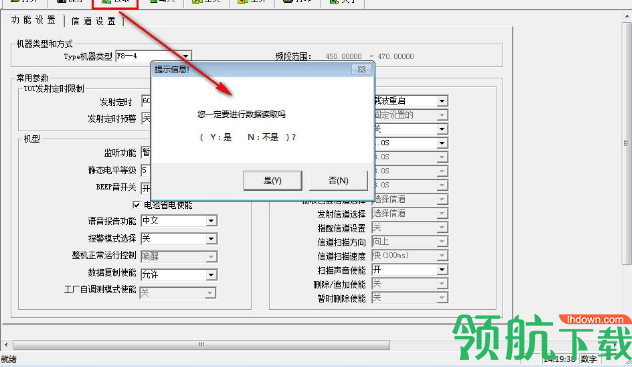Expand the 信道扫描方向 dropdown showing 向上
The height and width of the screenshot is (367, 632).
tap(442, 241)
